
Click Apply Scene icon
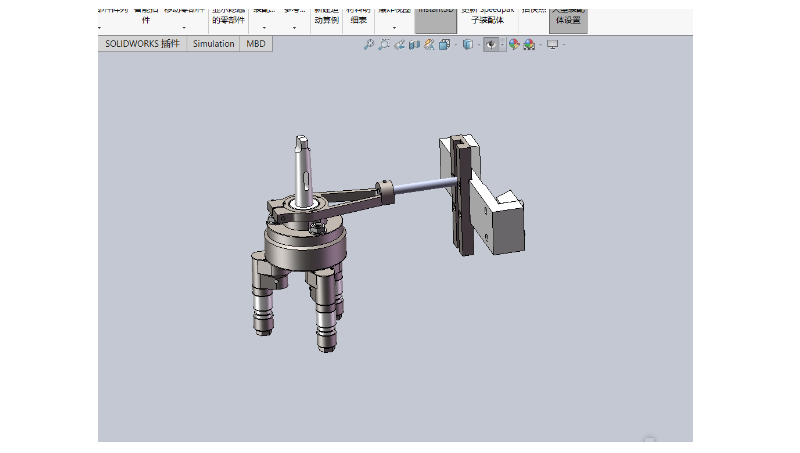coord(529,45)
